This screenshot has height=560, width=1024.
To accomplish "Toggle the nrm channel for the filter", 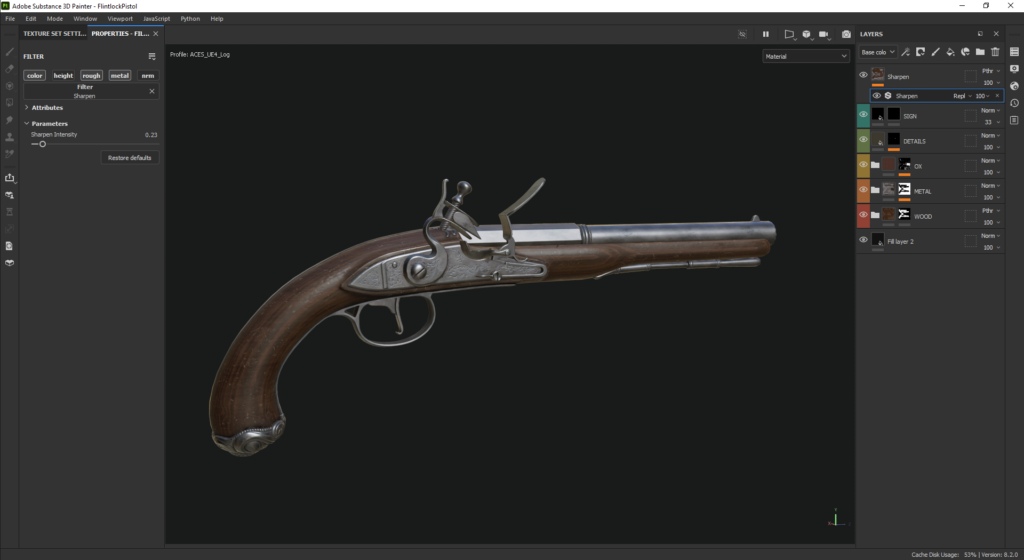I will 148,76.
